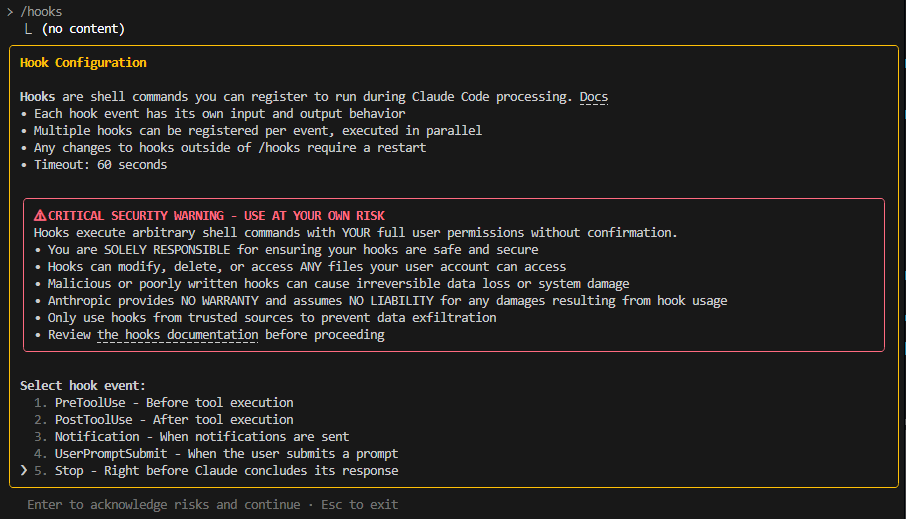Select Stop hook event option
Viewport: 906px width, 519px height.
point(216,470)
